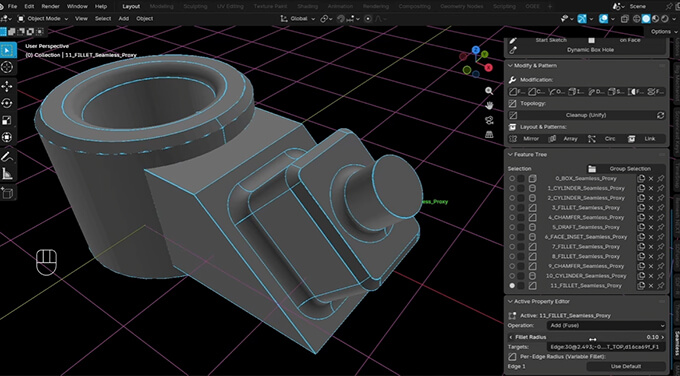Viewport: 680px width, 376px height.
Task: Select the Annotate tool
Action: pyautogui.click(x=7, y=157)
